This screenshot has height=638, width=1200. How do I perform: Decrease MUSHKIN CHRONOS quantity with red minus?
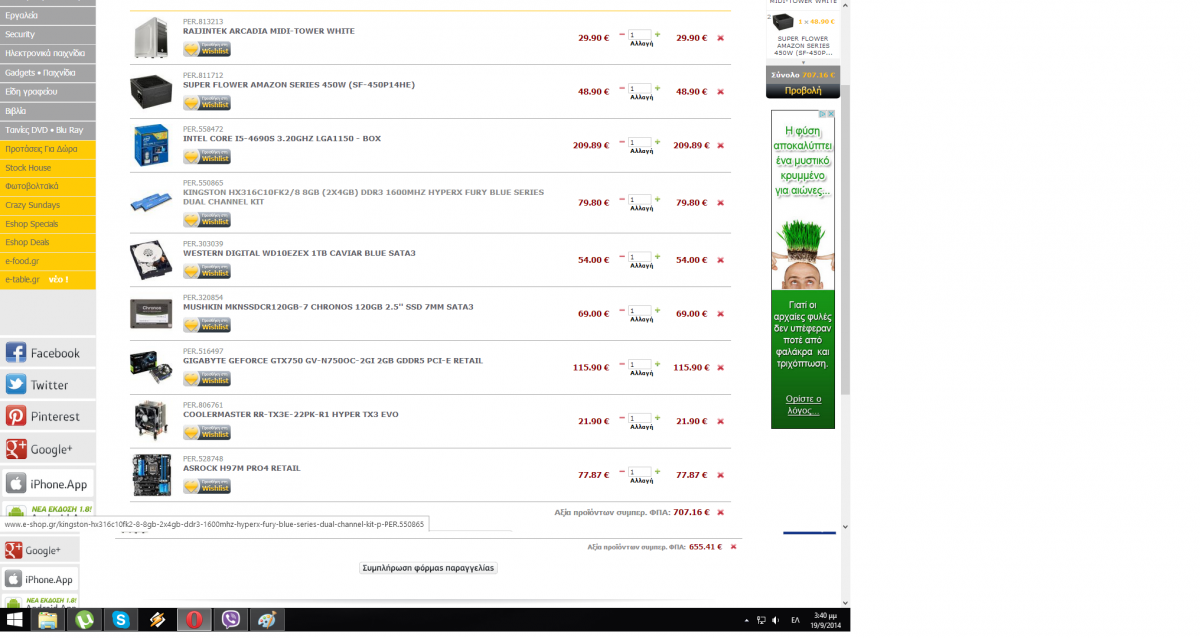tap(622, 310)
